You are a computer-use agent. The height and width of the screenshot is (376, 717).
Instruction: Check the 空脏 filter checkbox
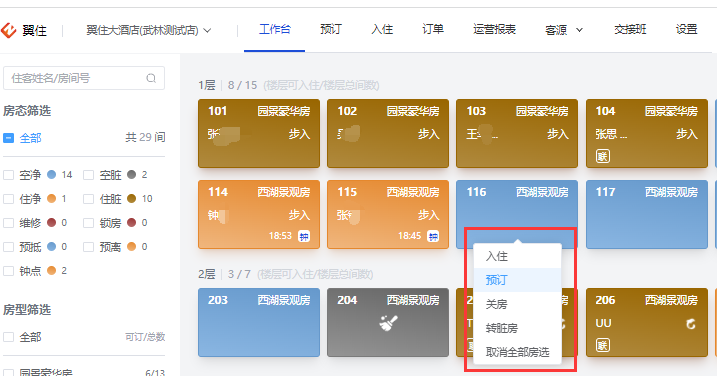tap(88, 175)
